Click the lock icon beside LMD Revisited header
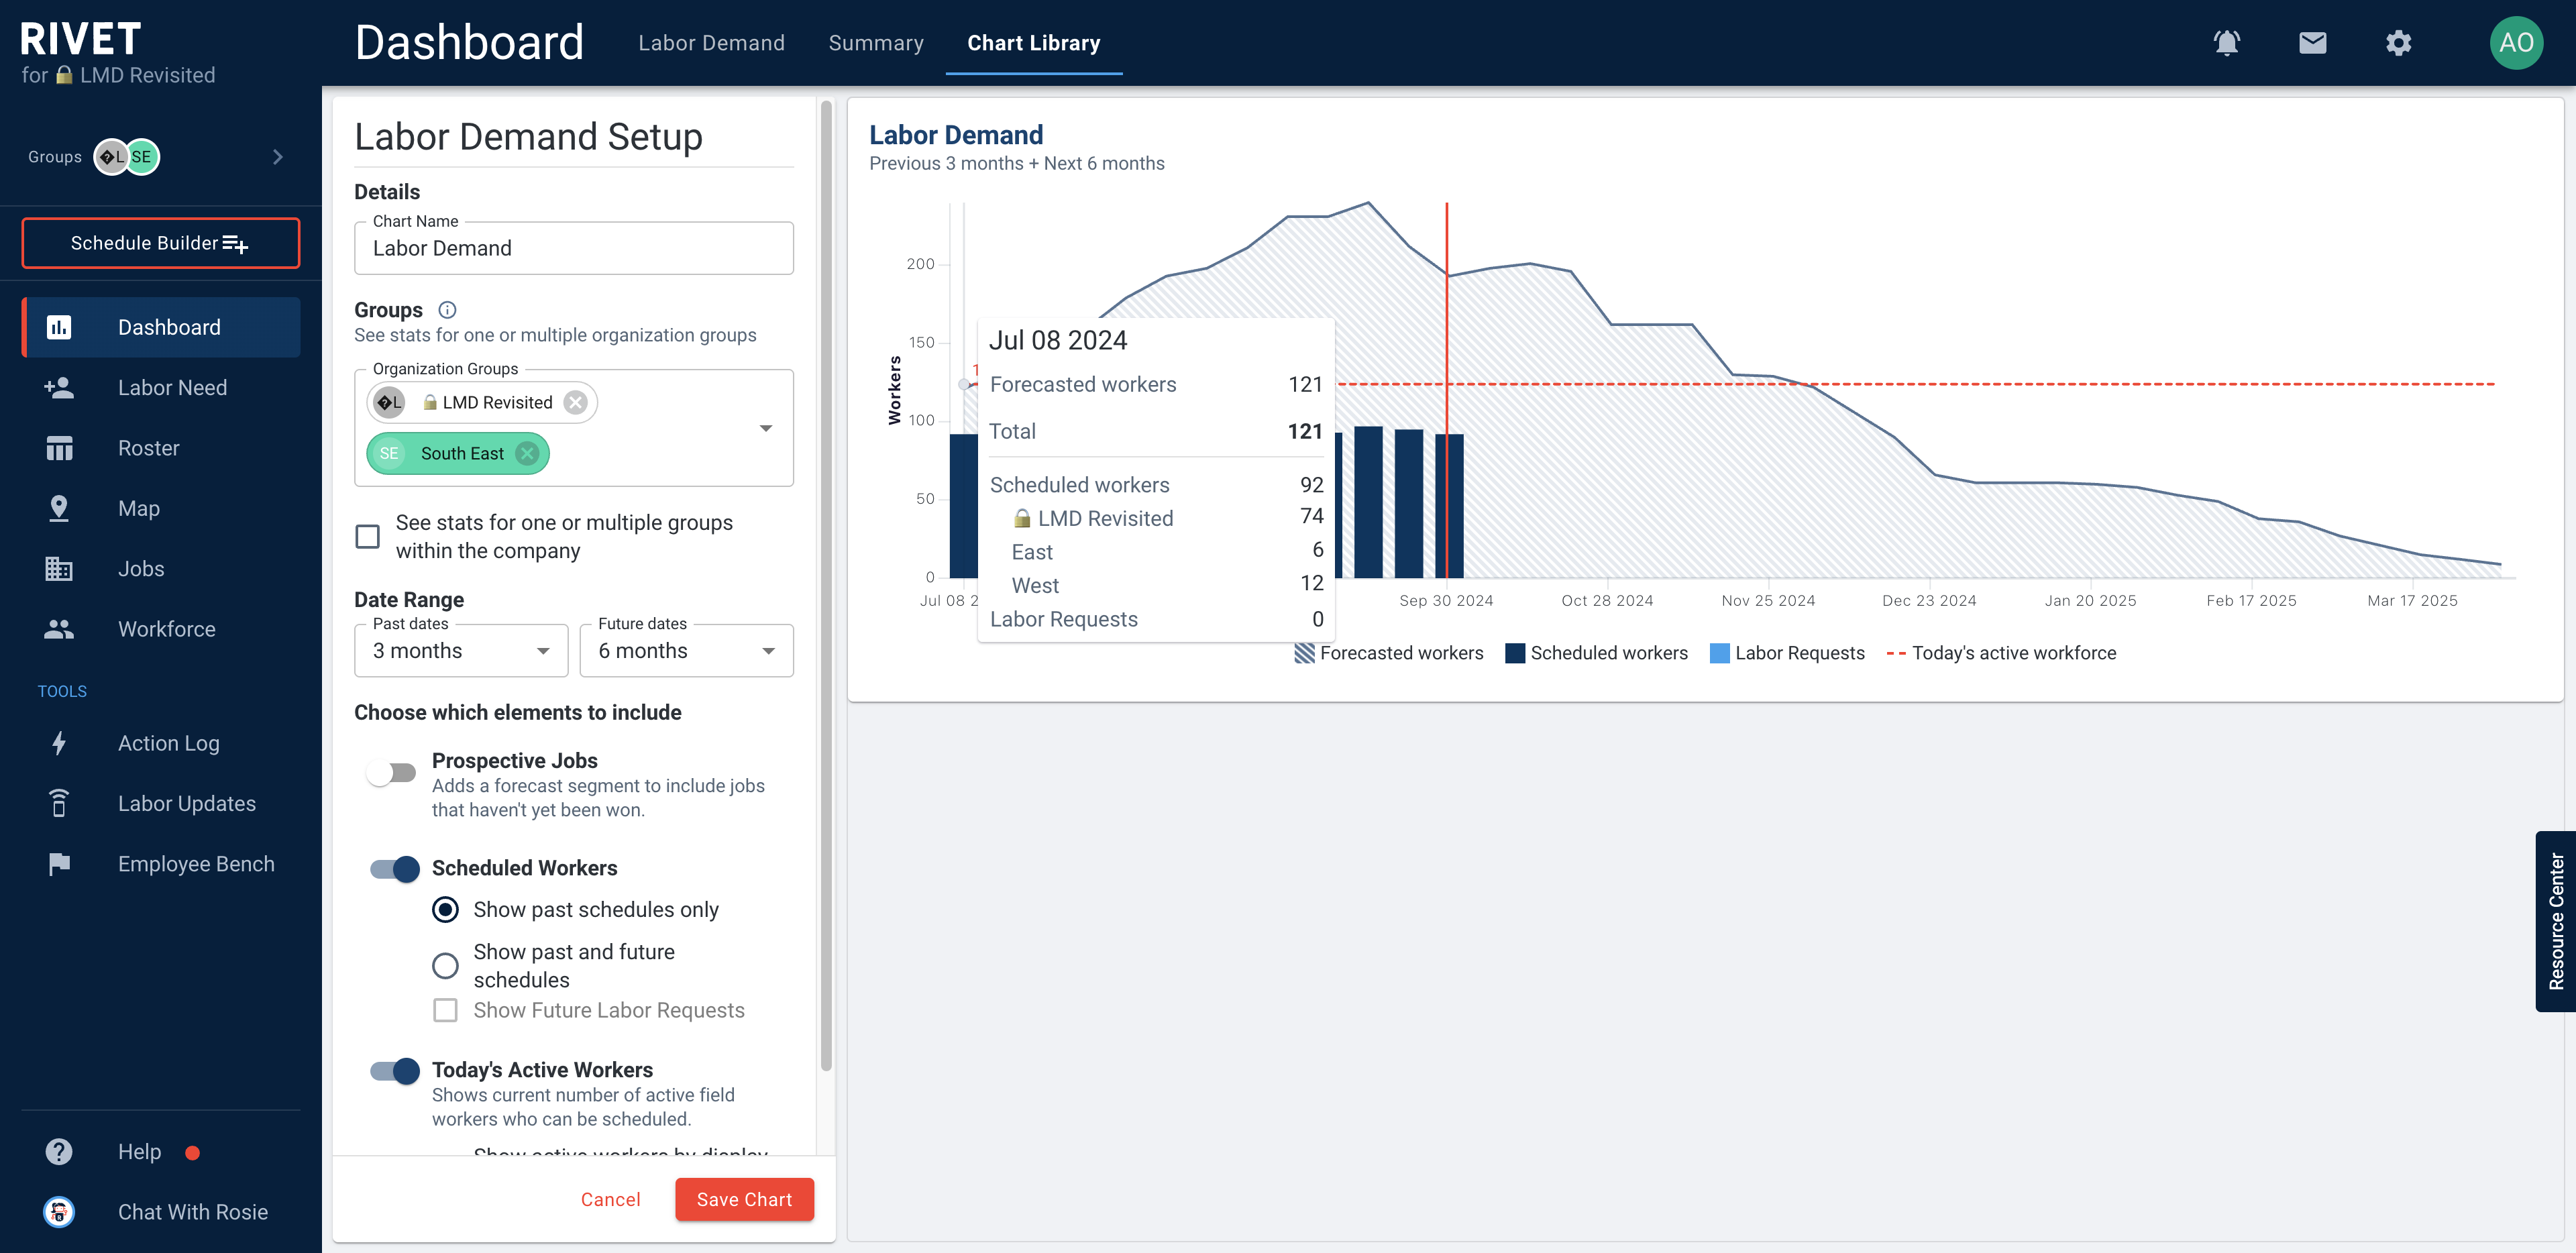 click(x=64, y=75)
